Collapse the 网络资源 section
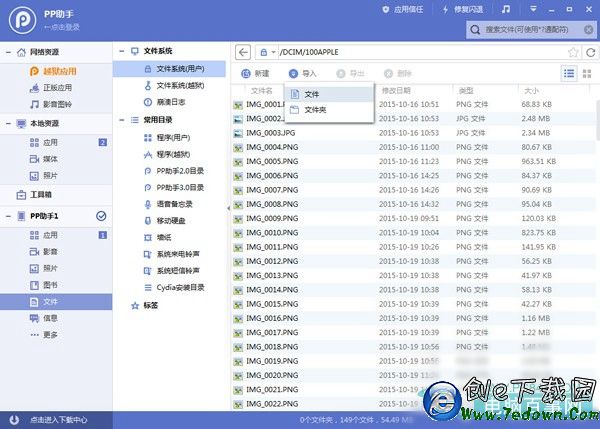 (8, 52)
